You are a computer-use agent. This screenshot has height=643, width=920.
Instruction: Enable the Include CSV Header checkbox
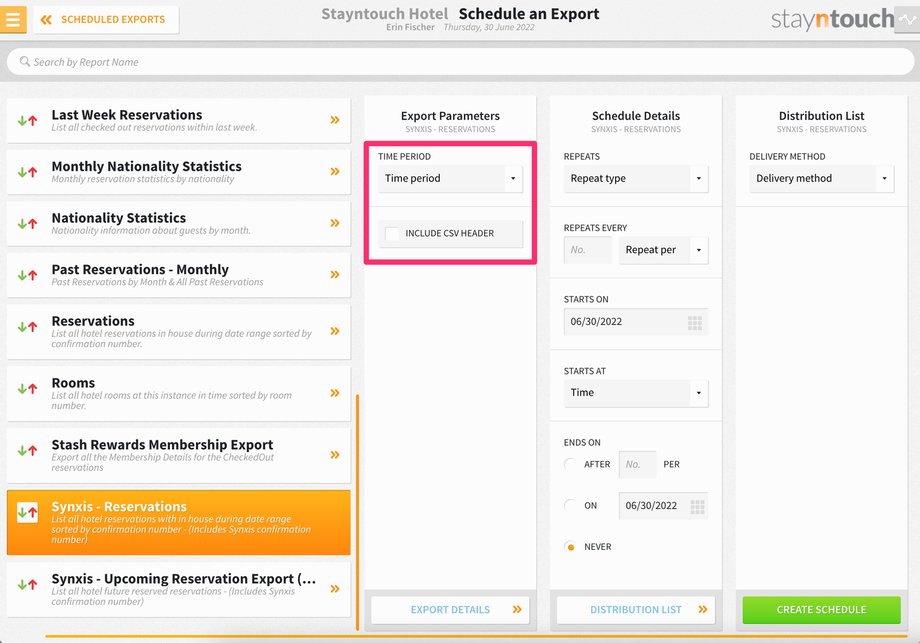click(x=392, y=233)
